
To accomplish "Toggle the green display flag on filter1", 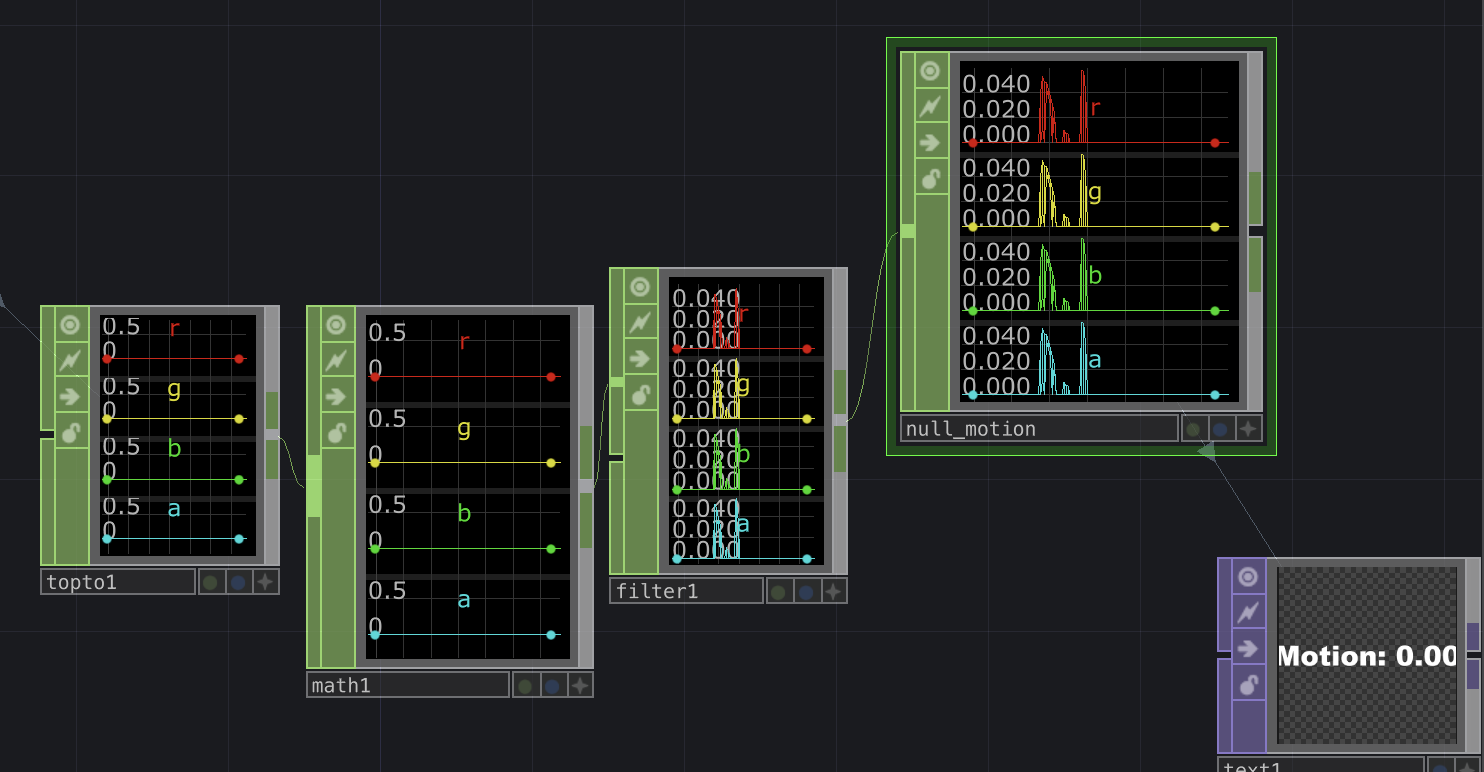I will tap(778, 590).
